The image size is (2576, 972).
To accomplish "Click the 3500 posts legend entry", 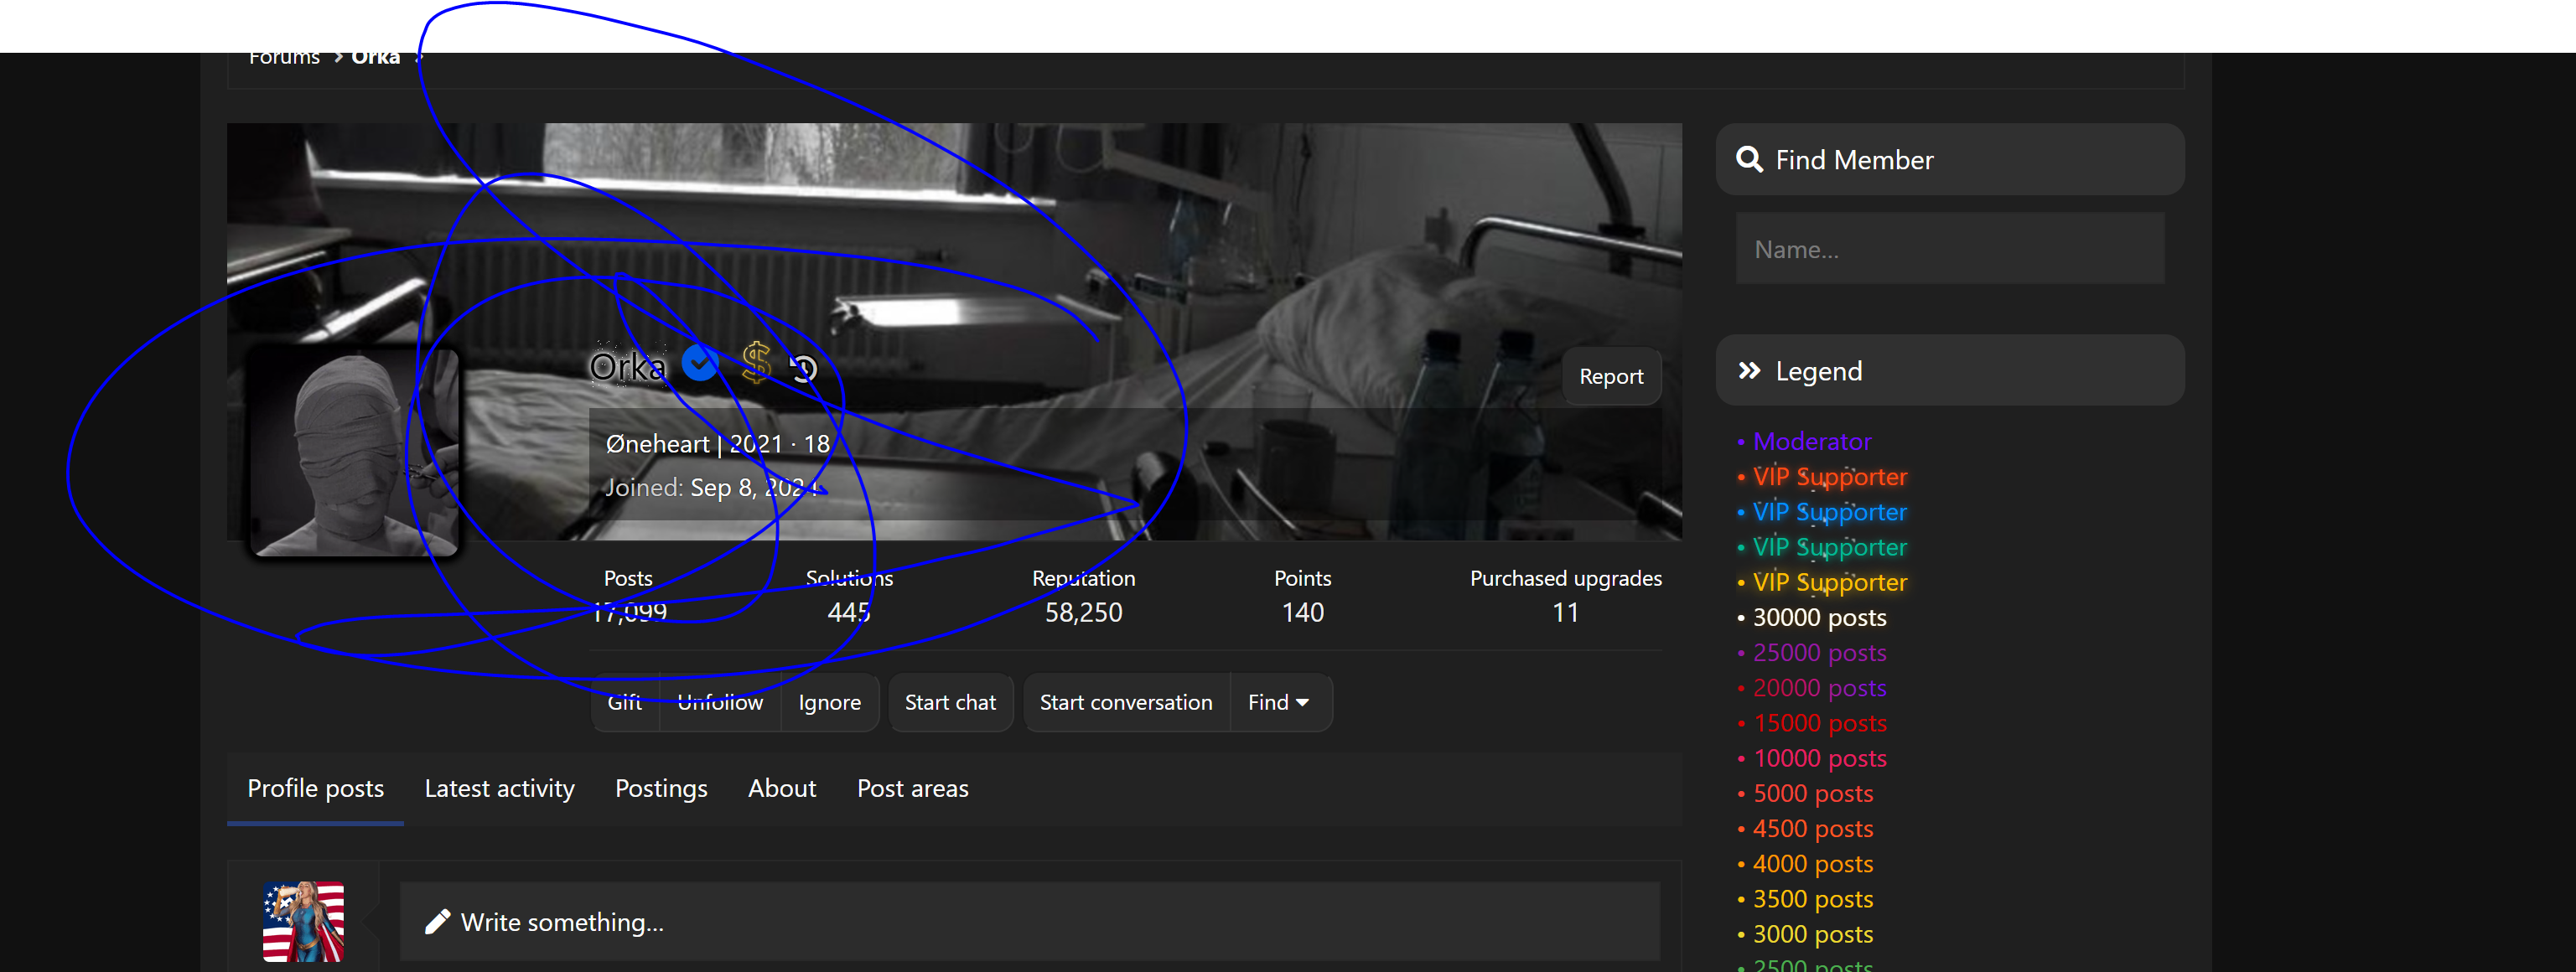I will 1813,899.
